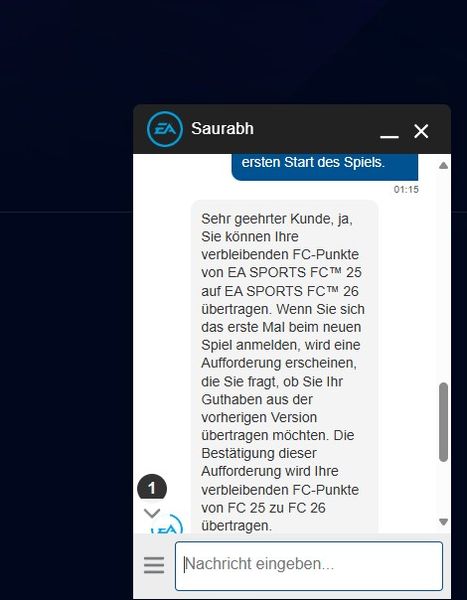This screenshot has width=467, height=600.
Task: Click the scroll-up arrow in the chat
Action: (443, 166)
